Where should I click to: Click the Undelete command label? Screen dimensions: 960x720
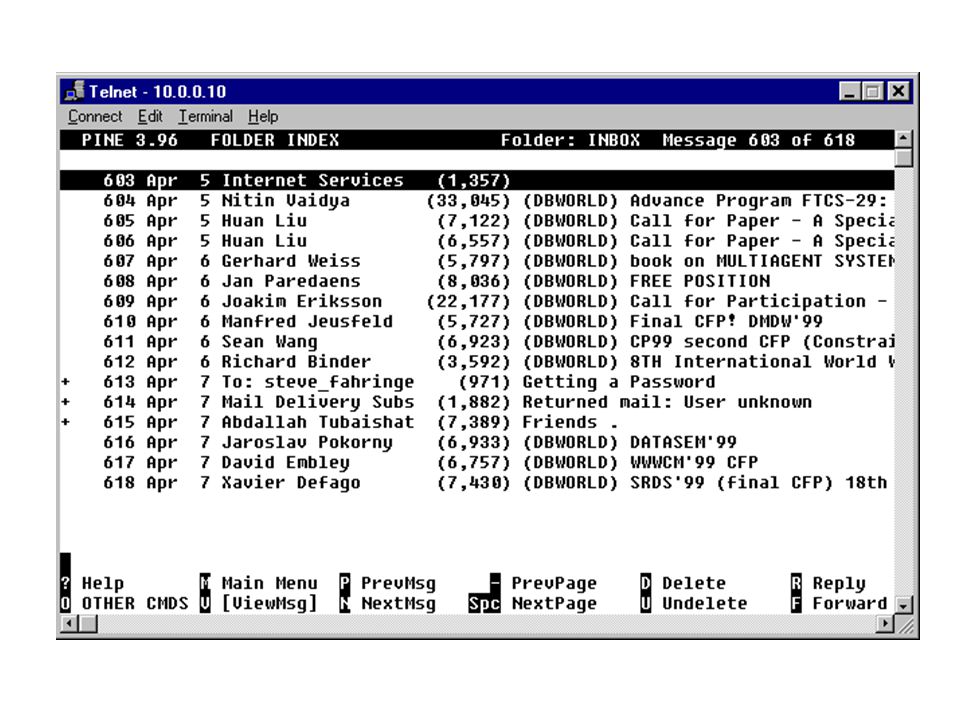tap(705, 604)
